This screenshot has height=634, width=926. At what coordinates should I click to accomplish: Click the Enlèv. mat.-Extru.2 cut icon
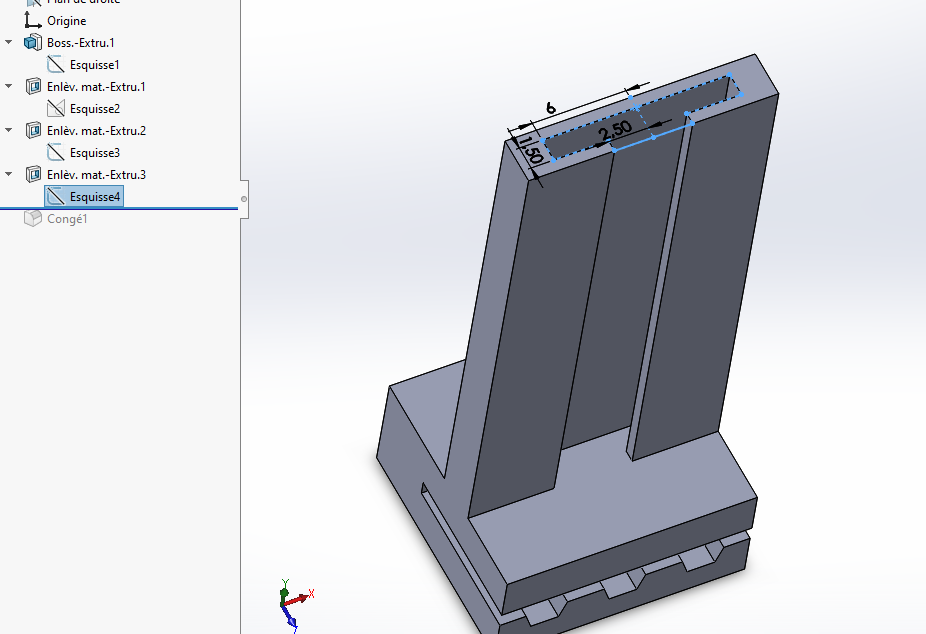click(32, 131)
